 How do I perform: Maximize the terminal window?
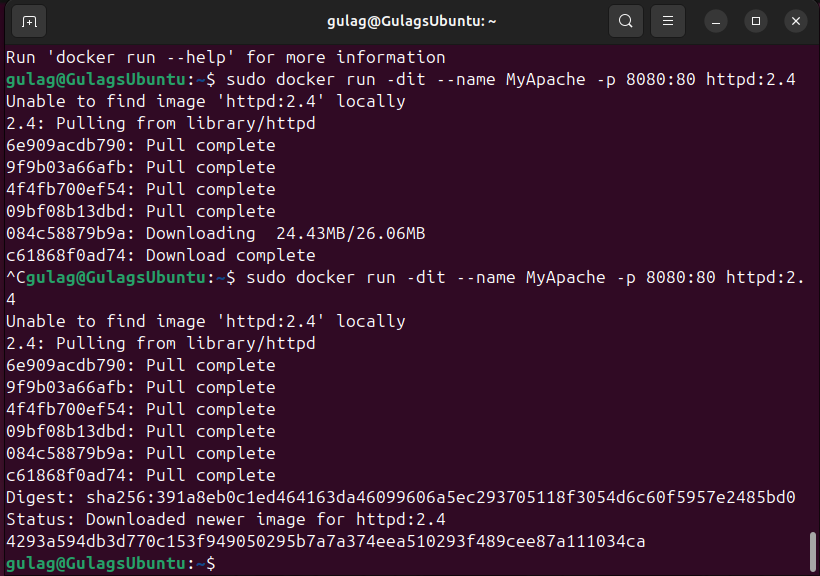click(x=756, y=21)
